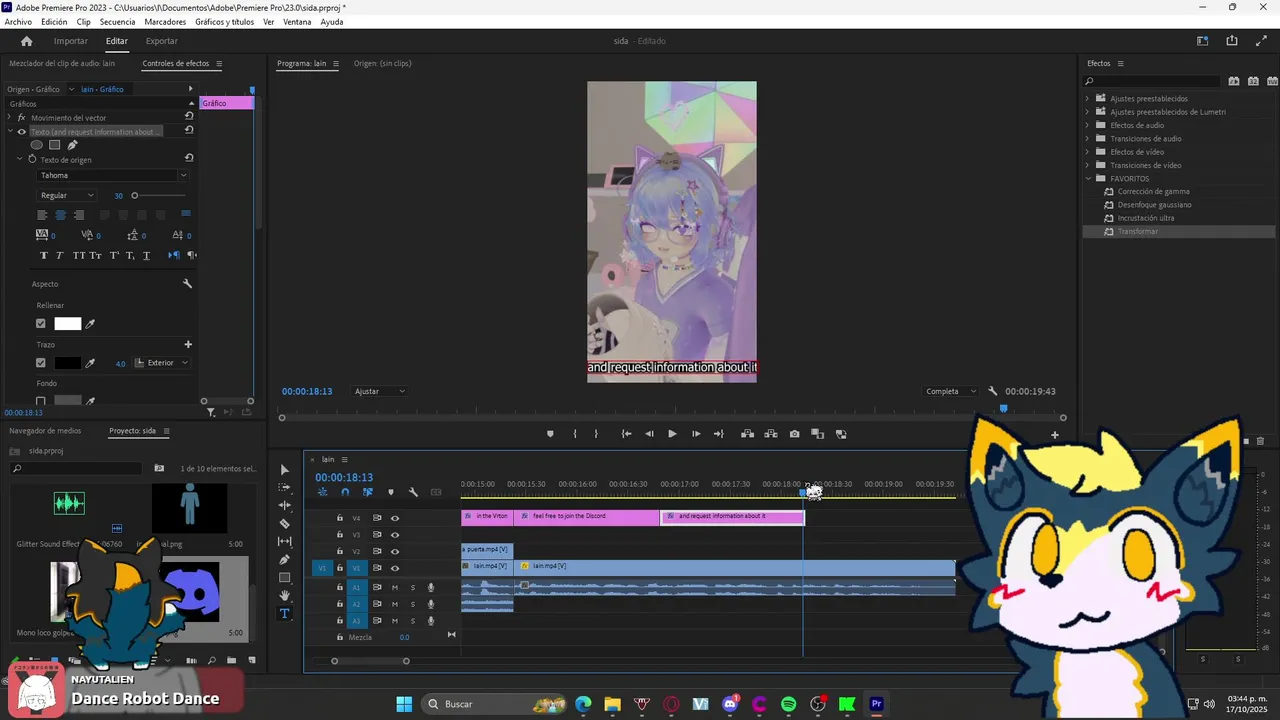Toggle Trazo stroke checkbox
The image size is (1280, 720).
(x=41, y=363)
